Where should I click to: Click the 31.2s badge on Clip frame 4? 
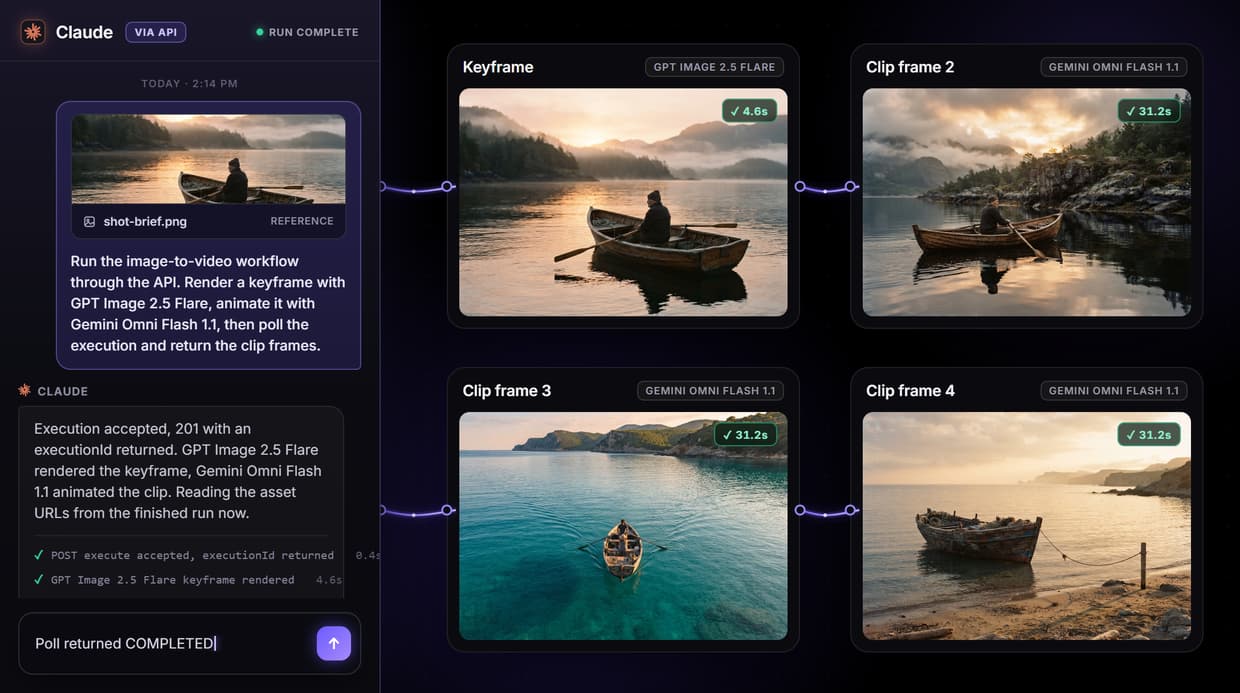pos(1149,434)
